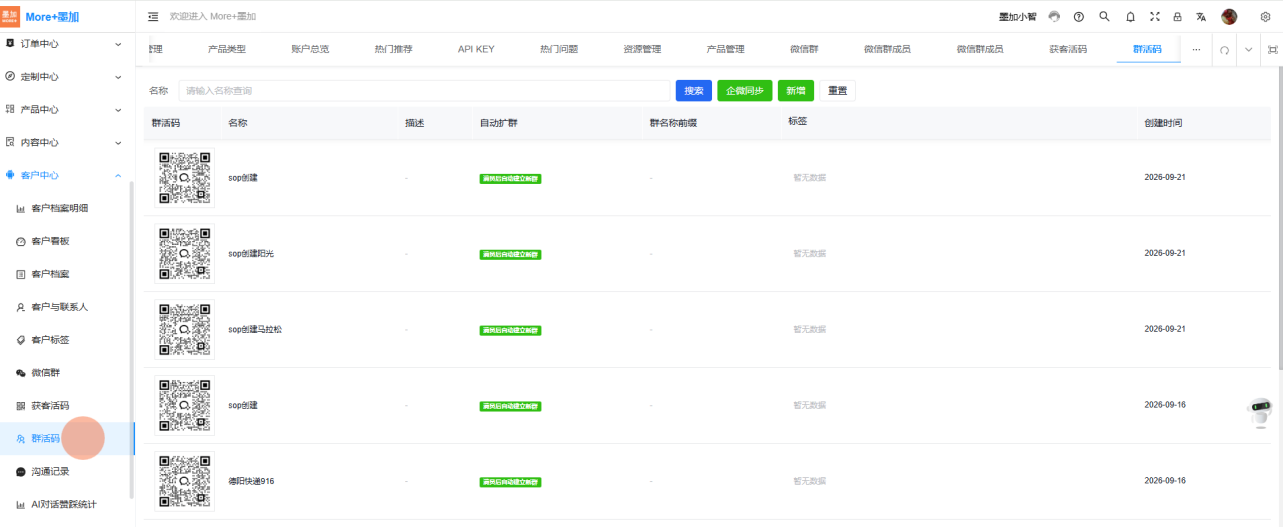
Task: Switch to the 热门问题 tab
Action: (559, 49)
